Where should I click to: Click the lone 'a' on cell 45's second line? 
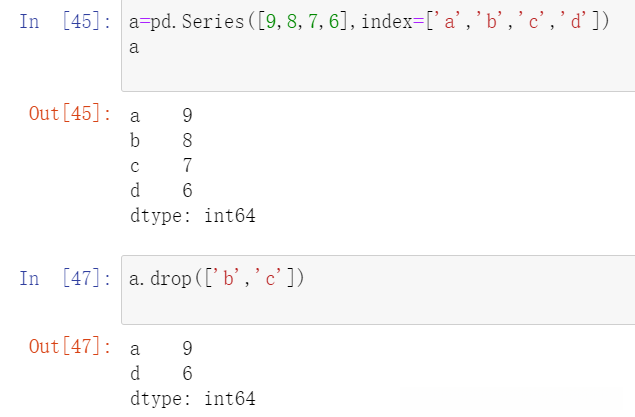(x=136, y=47)
